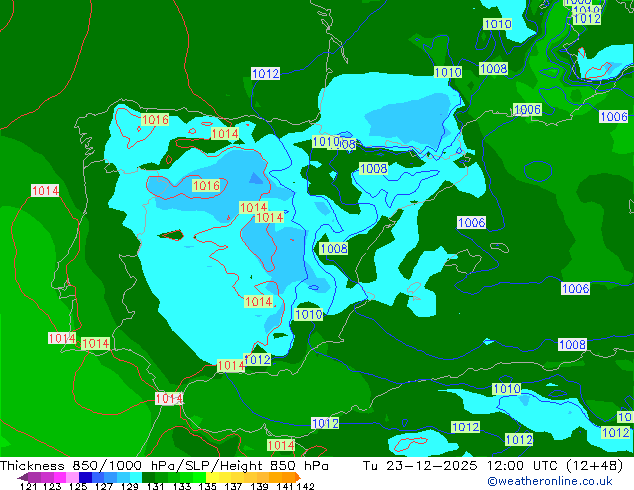Click the legend value 127
634x490 pixels.
(x=104, y=486)
